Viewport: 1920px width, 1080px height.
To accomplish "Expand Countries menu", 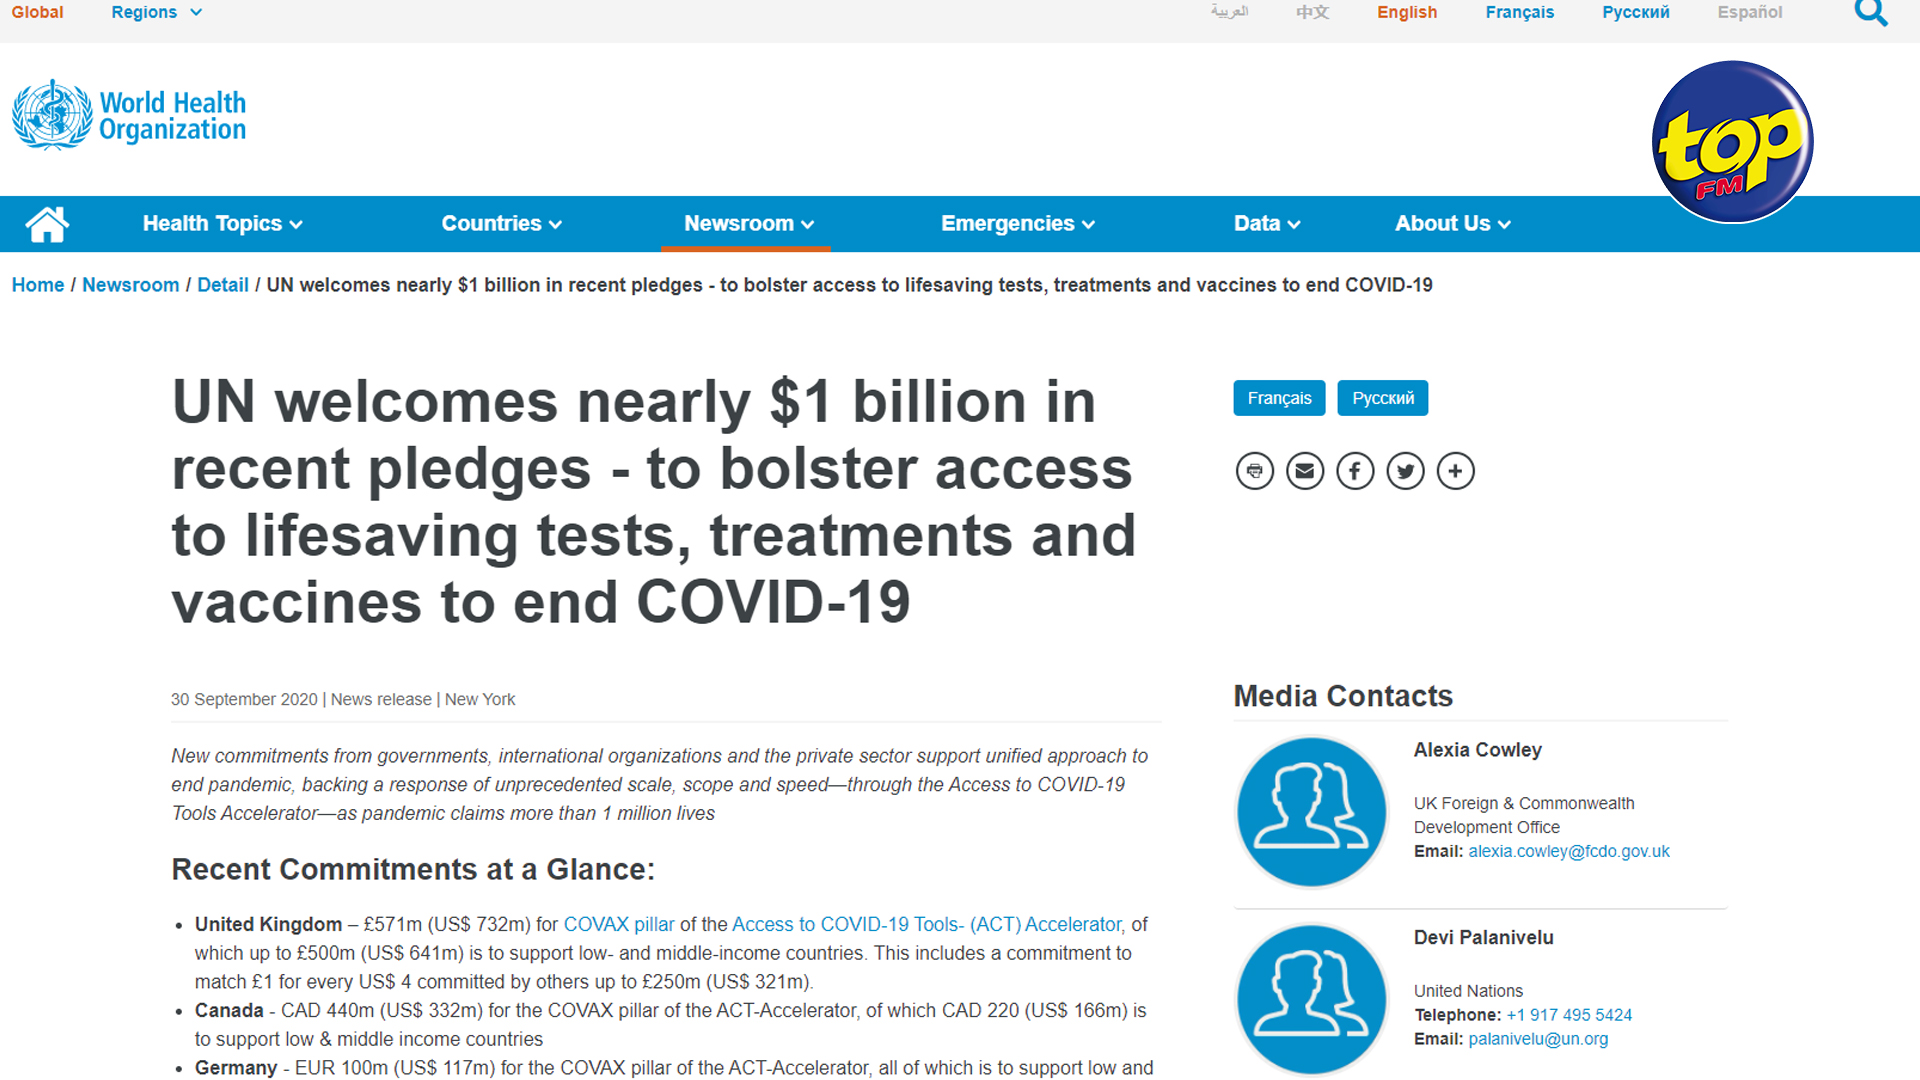I will pyautogui.click(x=502, y=224).
